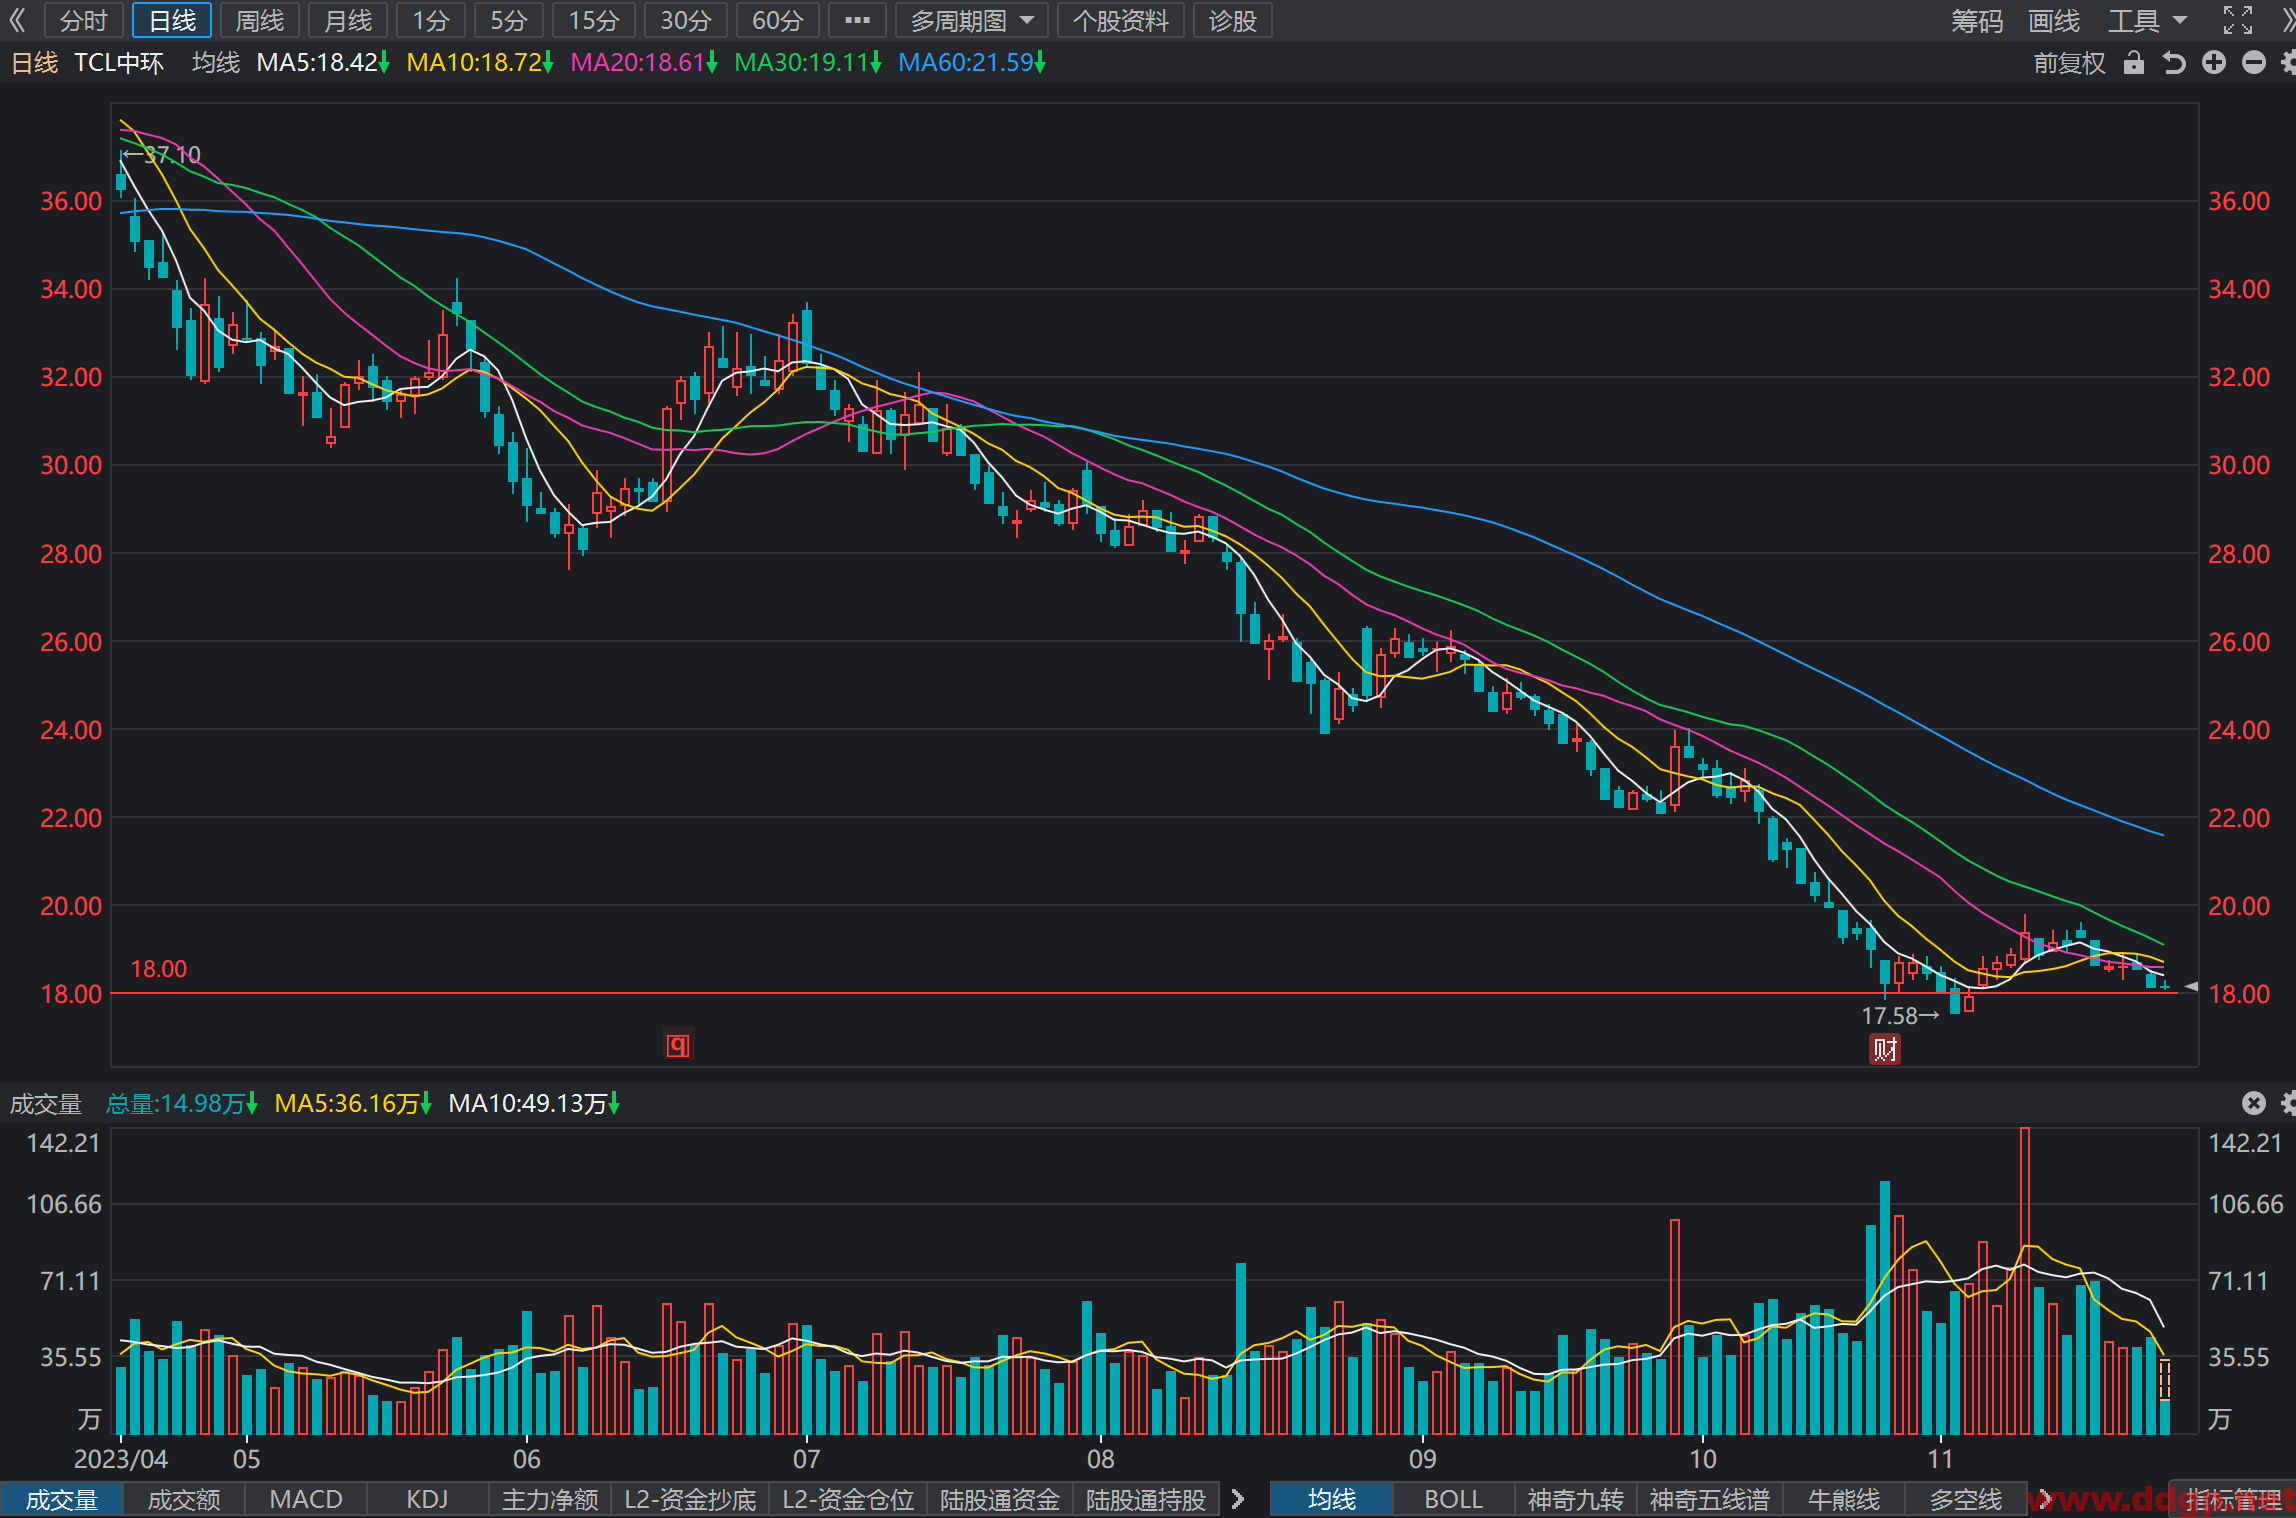Enter fullscreen chart mode
This screenshot has width=2296, height=1518.
coord(2238,20)
